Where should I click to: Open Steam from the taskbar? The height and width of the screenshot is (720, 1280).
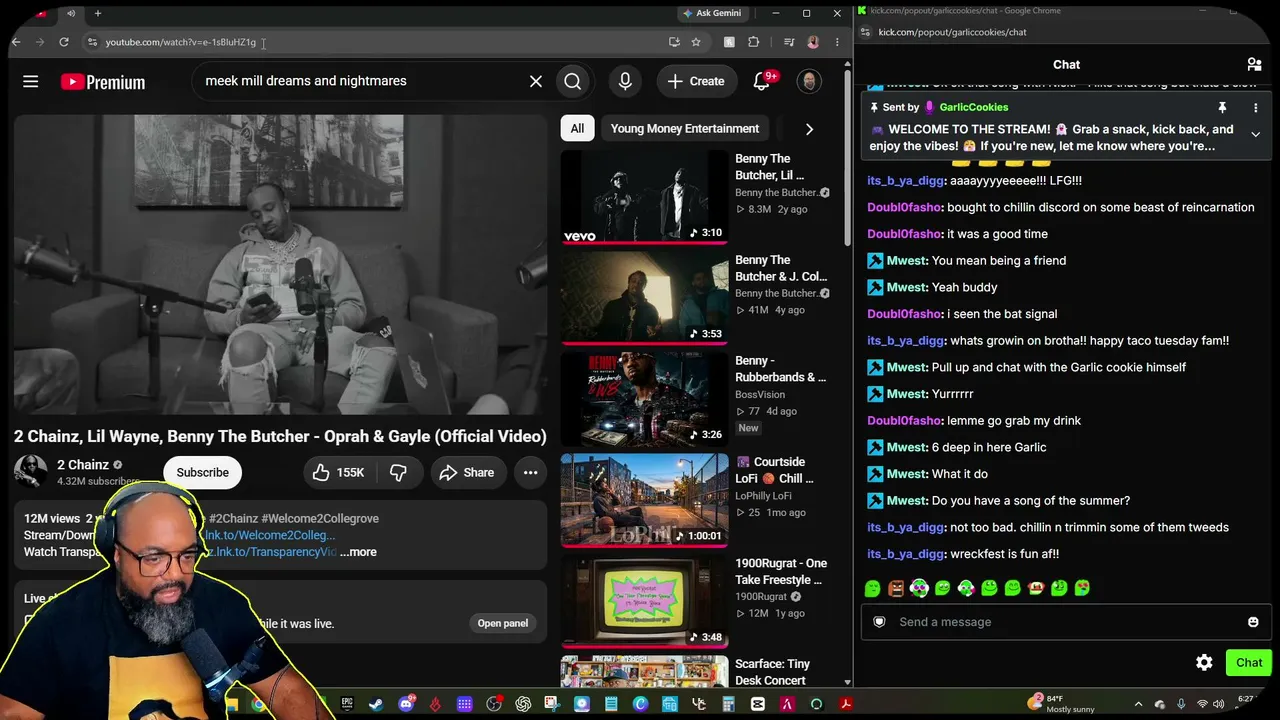pos(376,704)
